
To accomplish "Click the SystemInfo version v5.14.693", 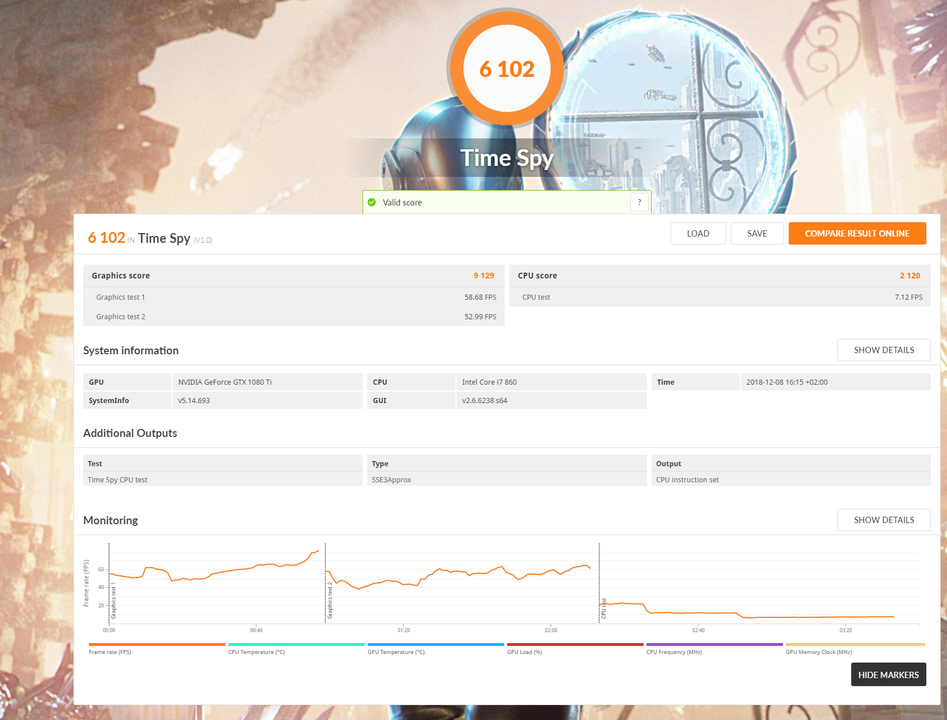I will point(194,400).
